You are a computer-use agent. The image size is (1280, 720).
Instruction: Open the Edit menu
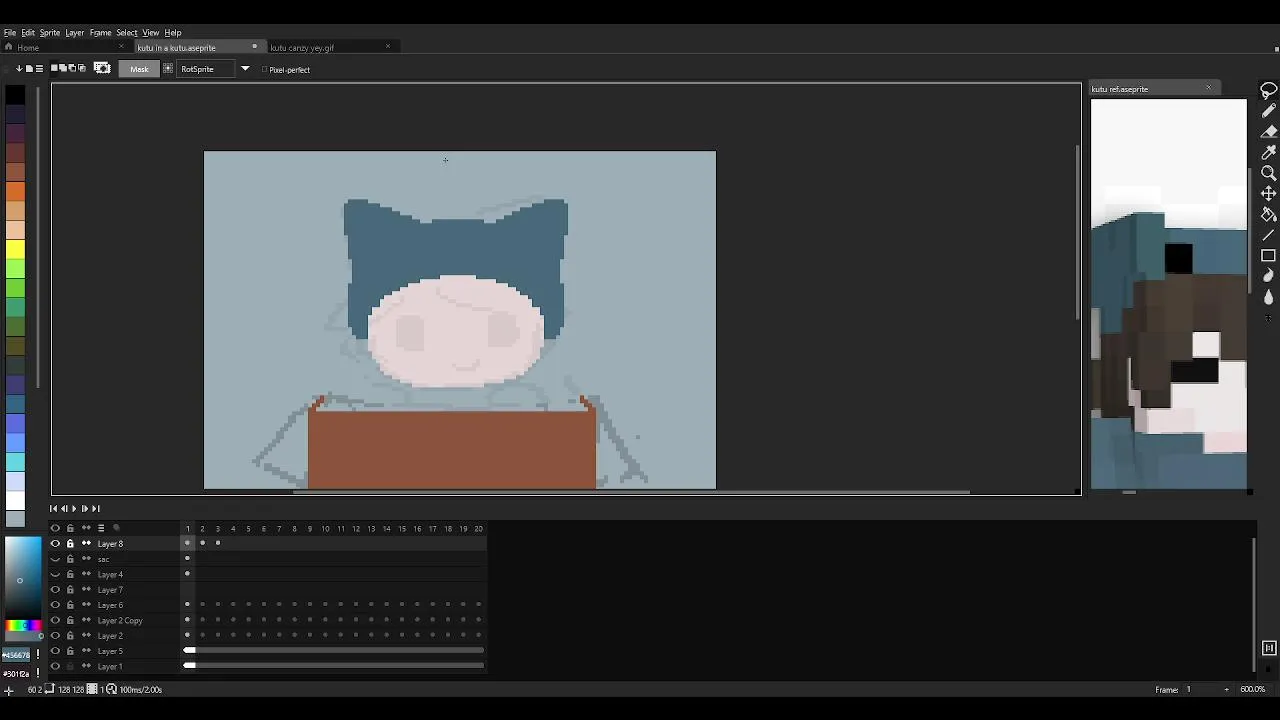click(x=28, y=33)
